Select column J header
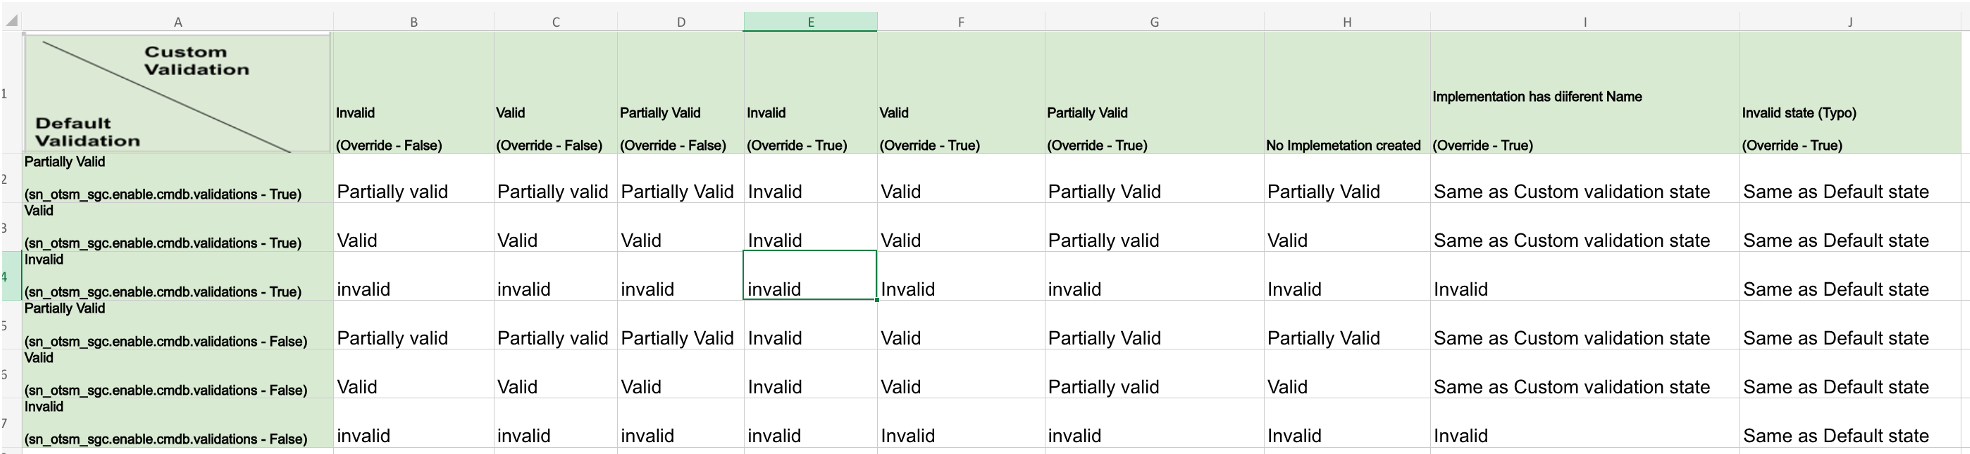 click(1850, 21)
